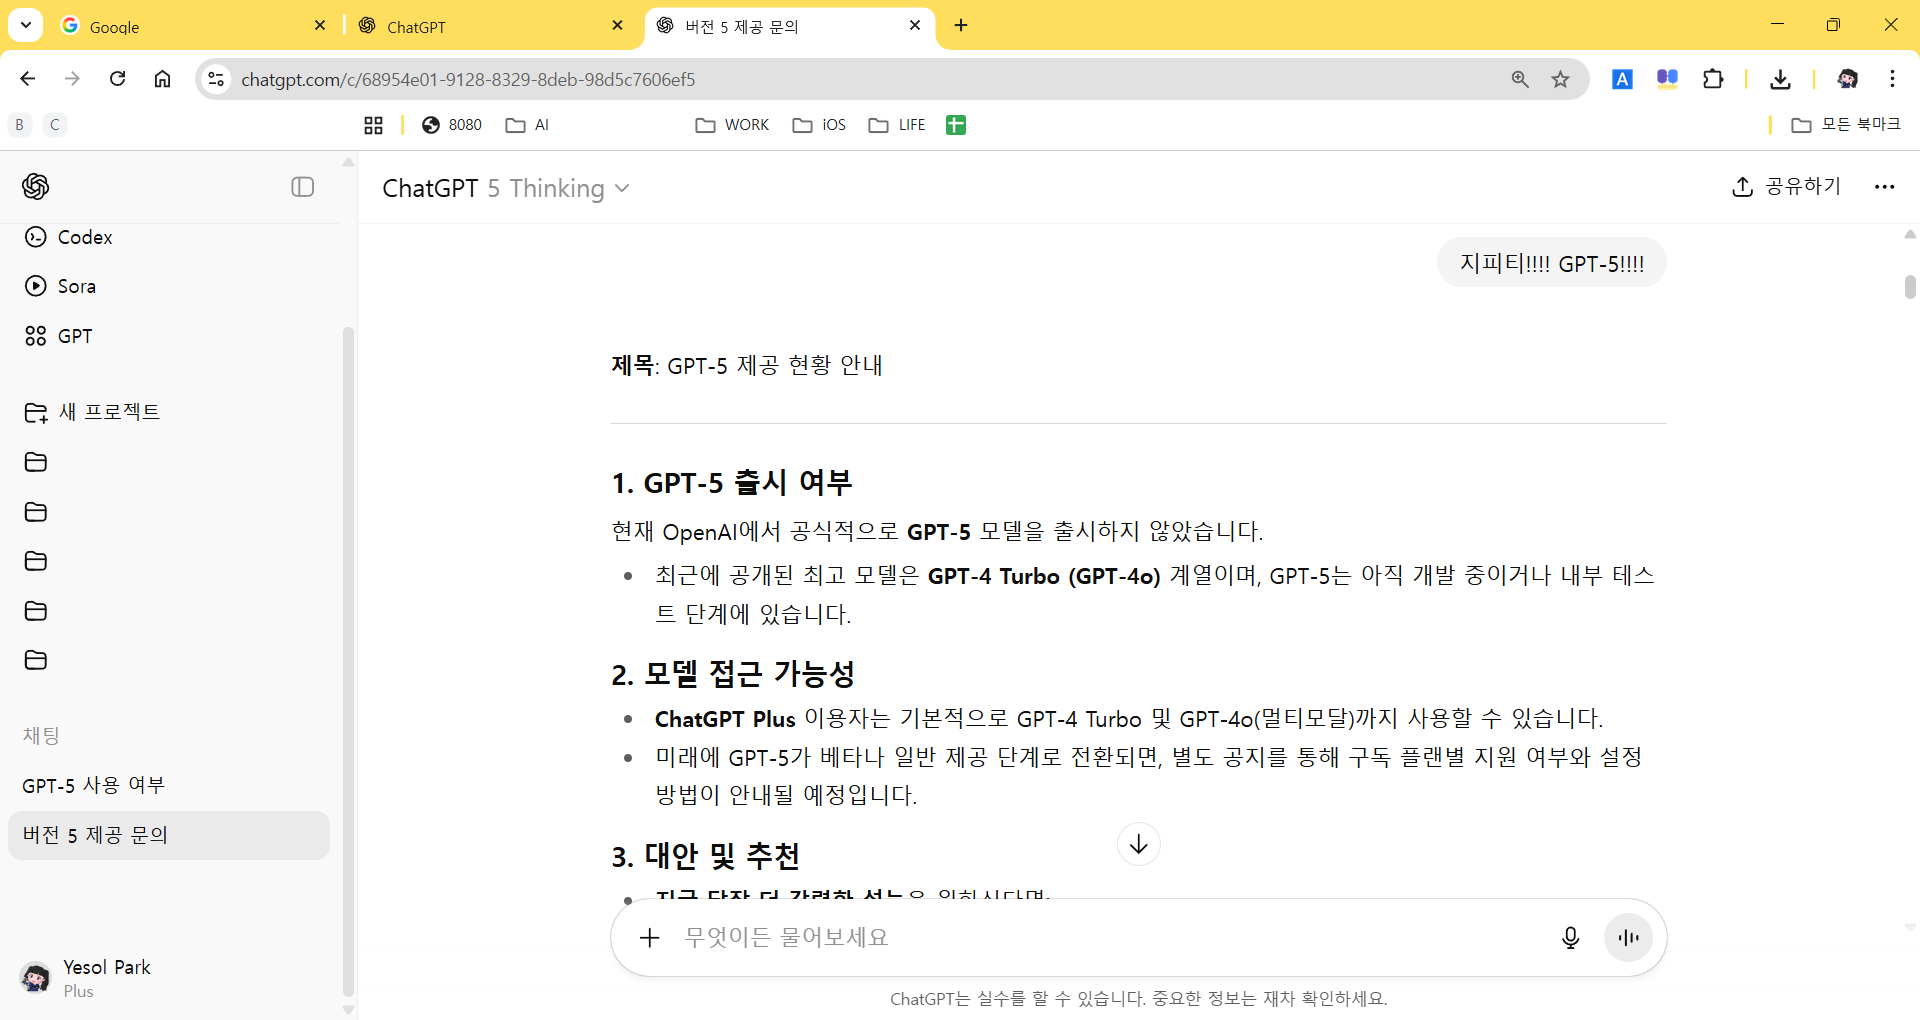1920x1020 pixels.
Task: Close the '버전 5 제공 문의' tab
Action: (x=915, y=26)
